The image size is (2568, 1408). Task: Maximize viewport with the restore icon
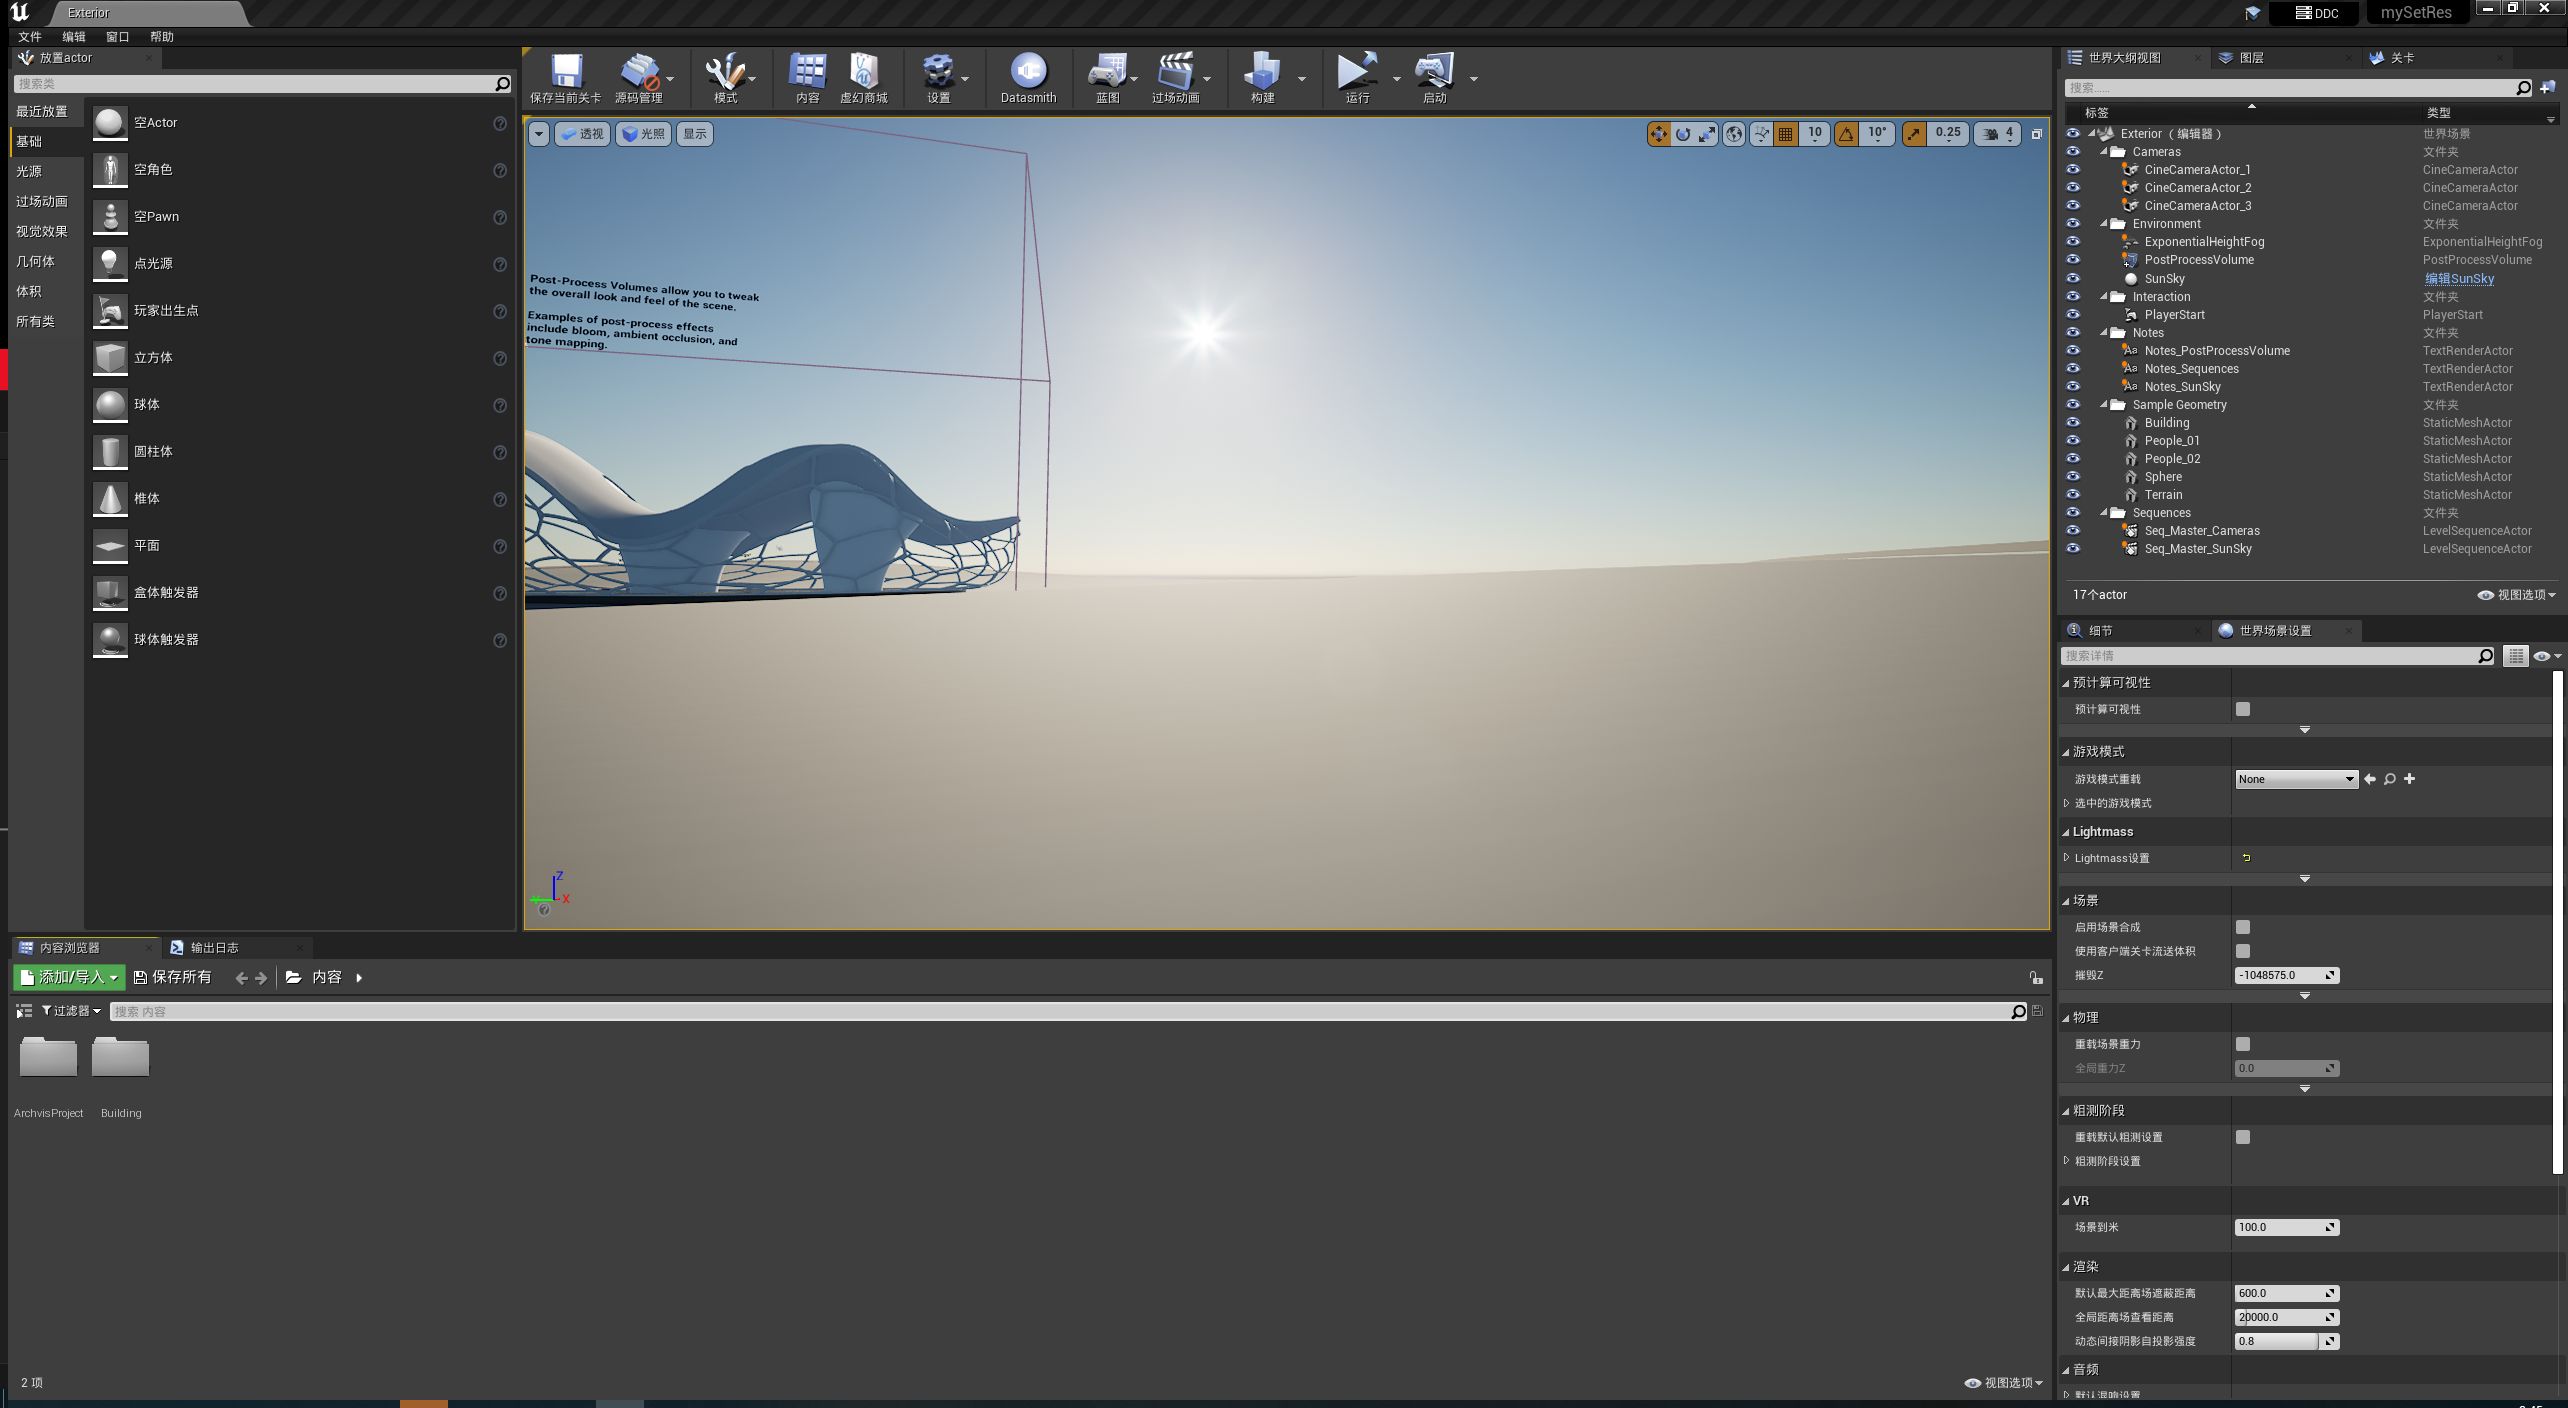[2036, 134]
